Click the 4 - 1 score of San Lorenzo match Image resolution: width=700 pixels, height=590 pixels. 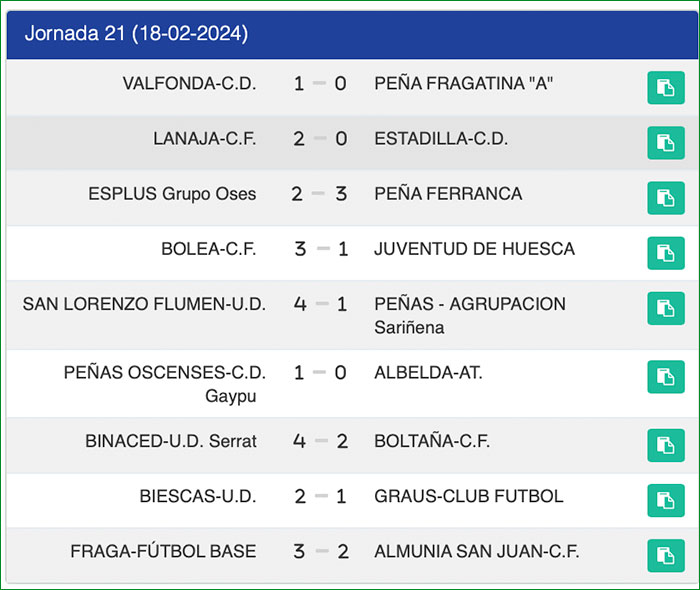320,304
